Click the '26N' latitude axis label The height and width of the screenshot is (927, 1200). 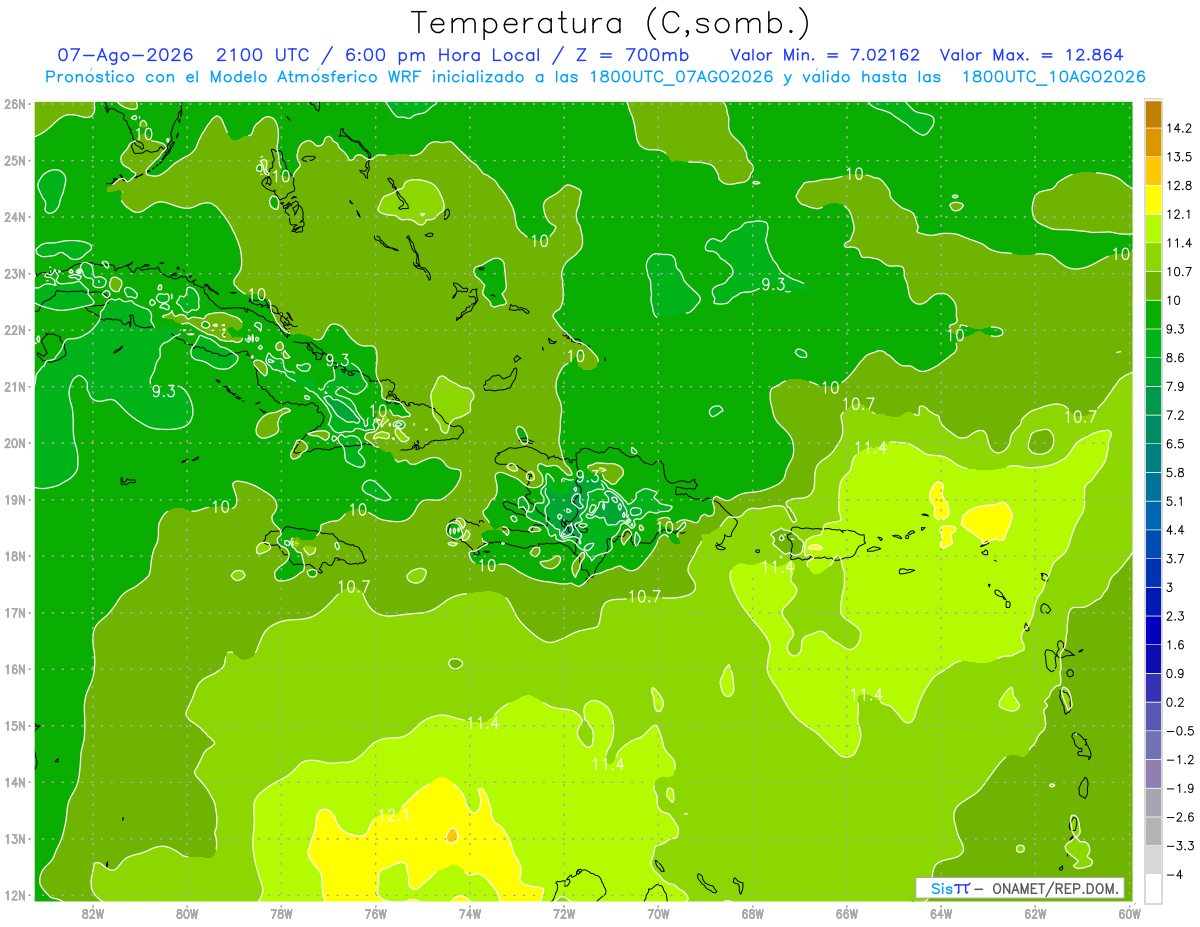click(x=16, y=104)
